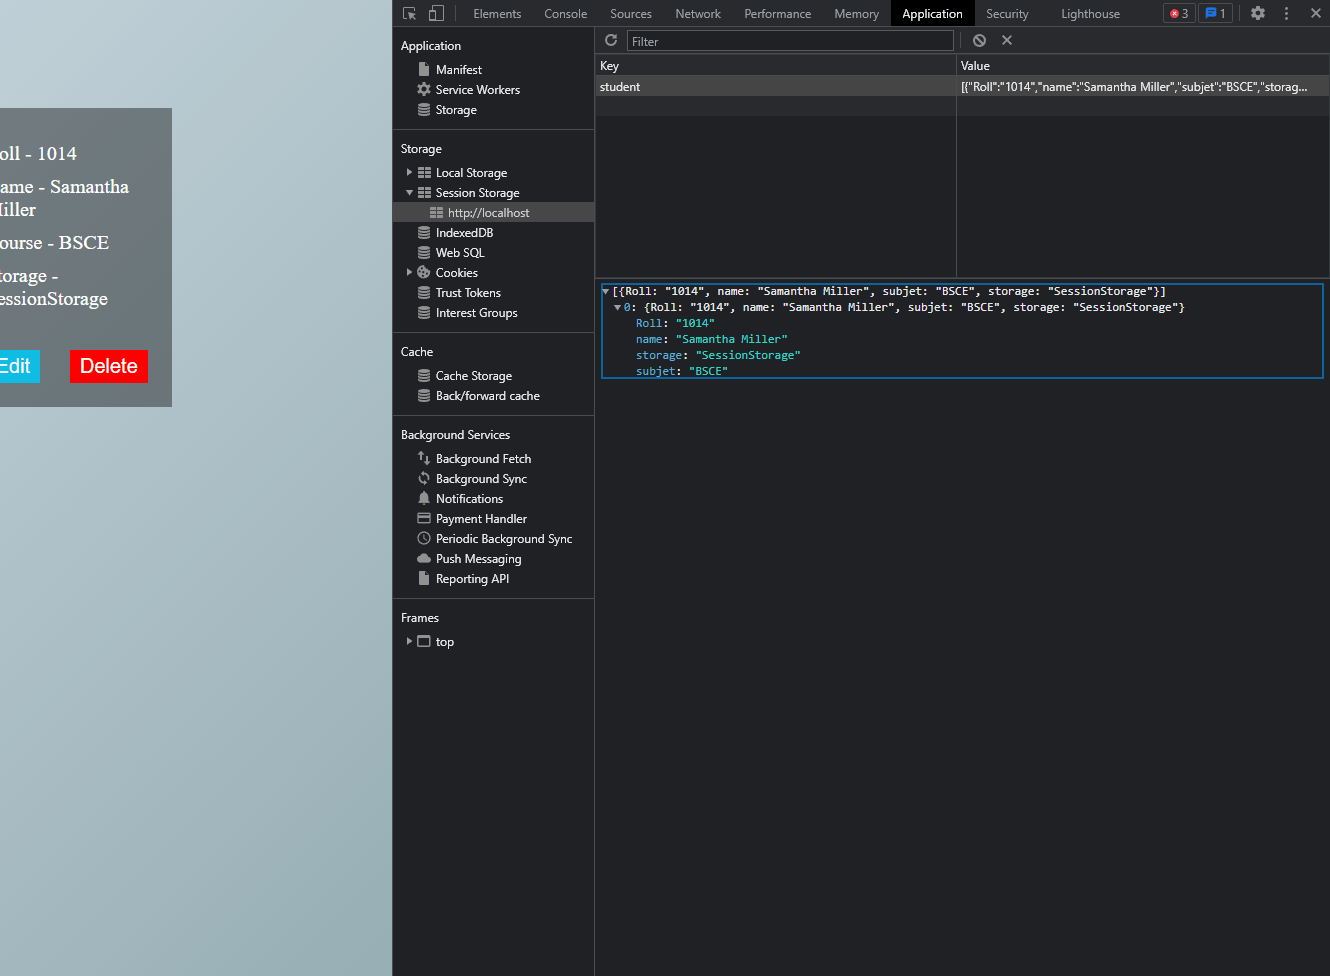This screenshot has width=1330, height=976.
Task: Click the Delete button on the page
Action: [x=108, y=366]
